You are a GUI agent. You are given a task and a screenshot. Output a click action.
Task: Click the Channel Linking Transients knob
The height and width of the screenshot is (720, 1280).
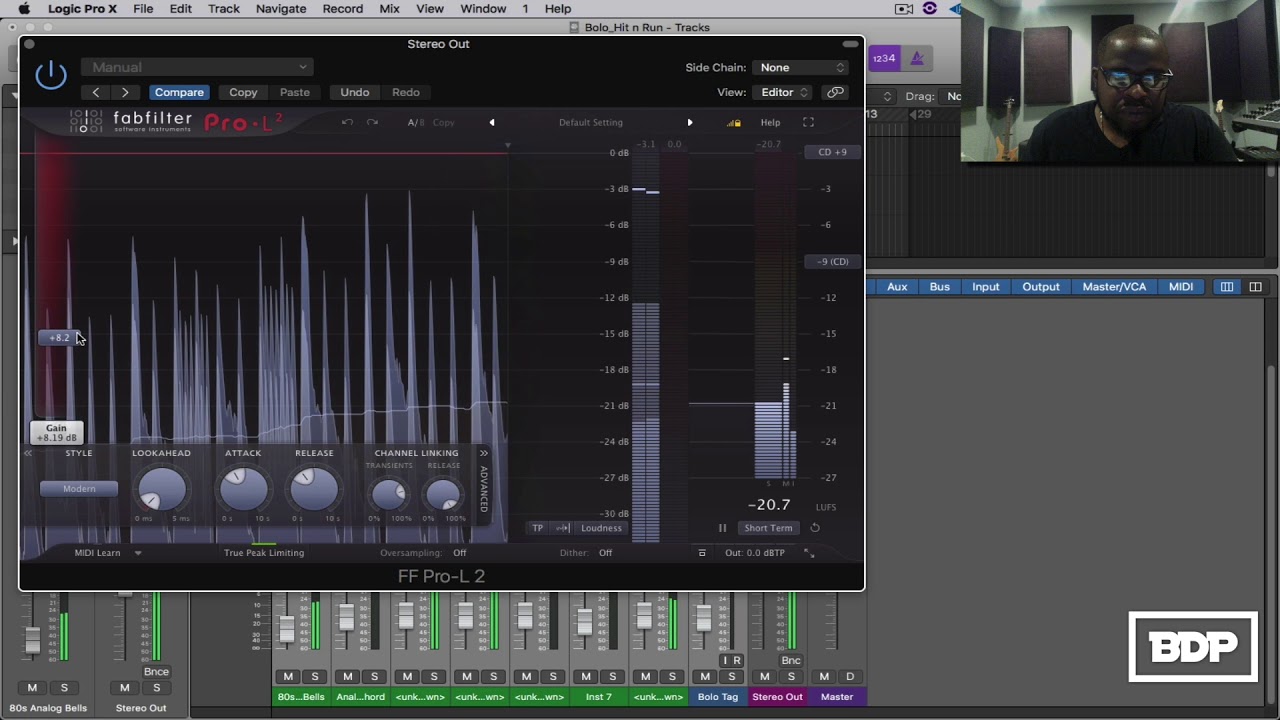pos(389,493)
